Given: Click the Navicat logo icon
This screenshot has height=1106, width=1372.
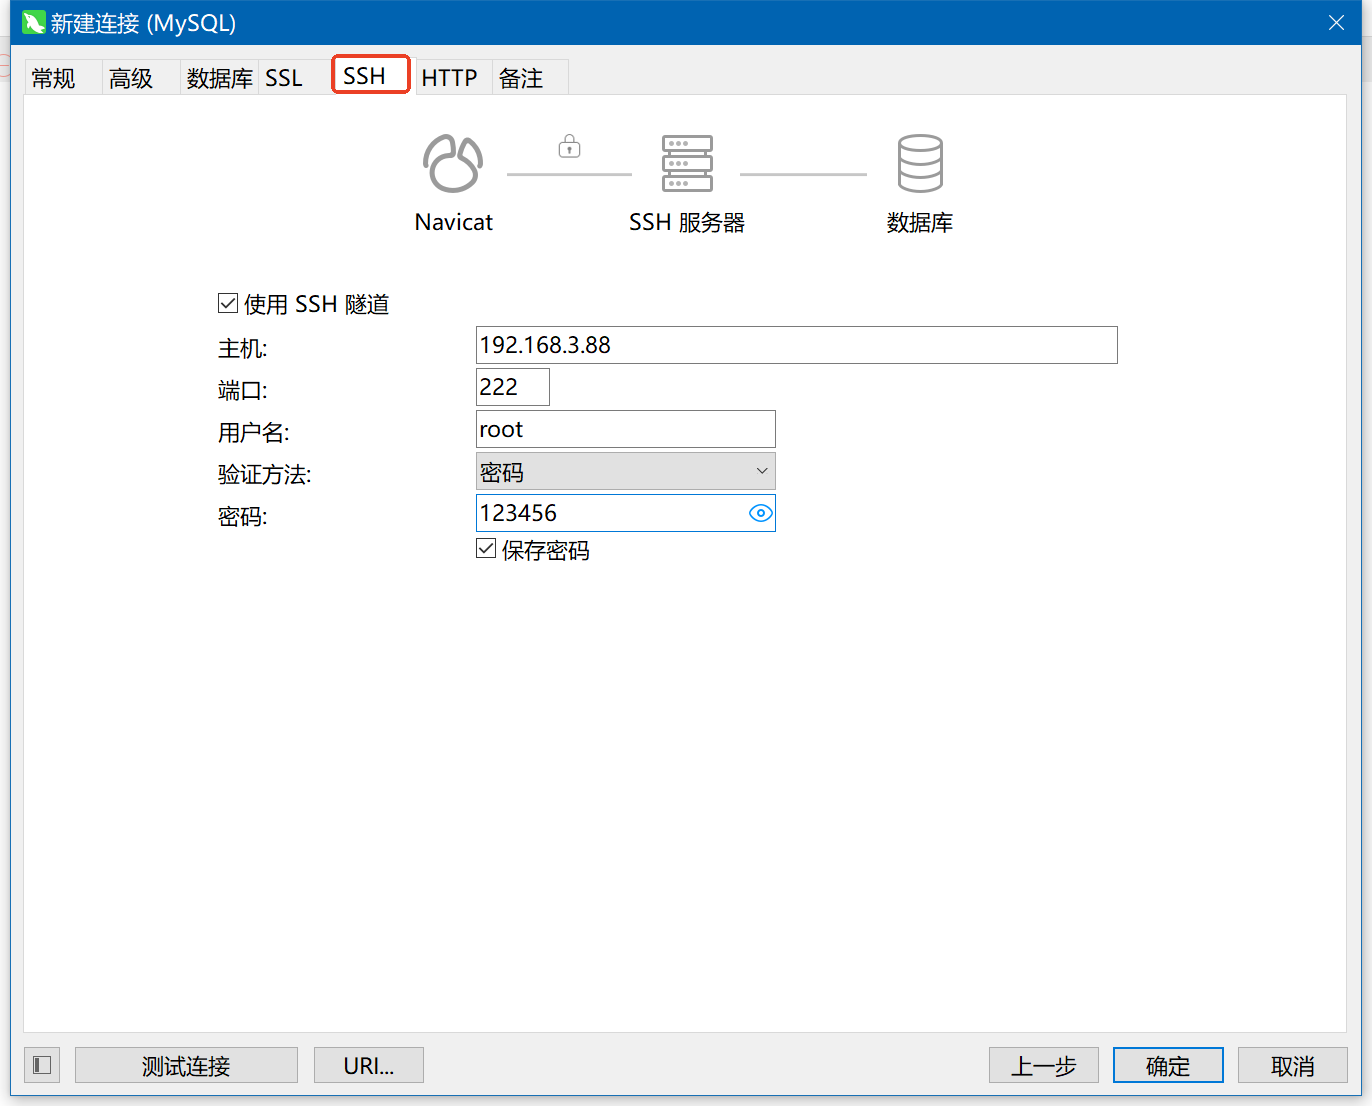Looking at the screenshot, I should pyautogui.click(x=453, y=163).
